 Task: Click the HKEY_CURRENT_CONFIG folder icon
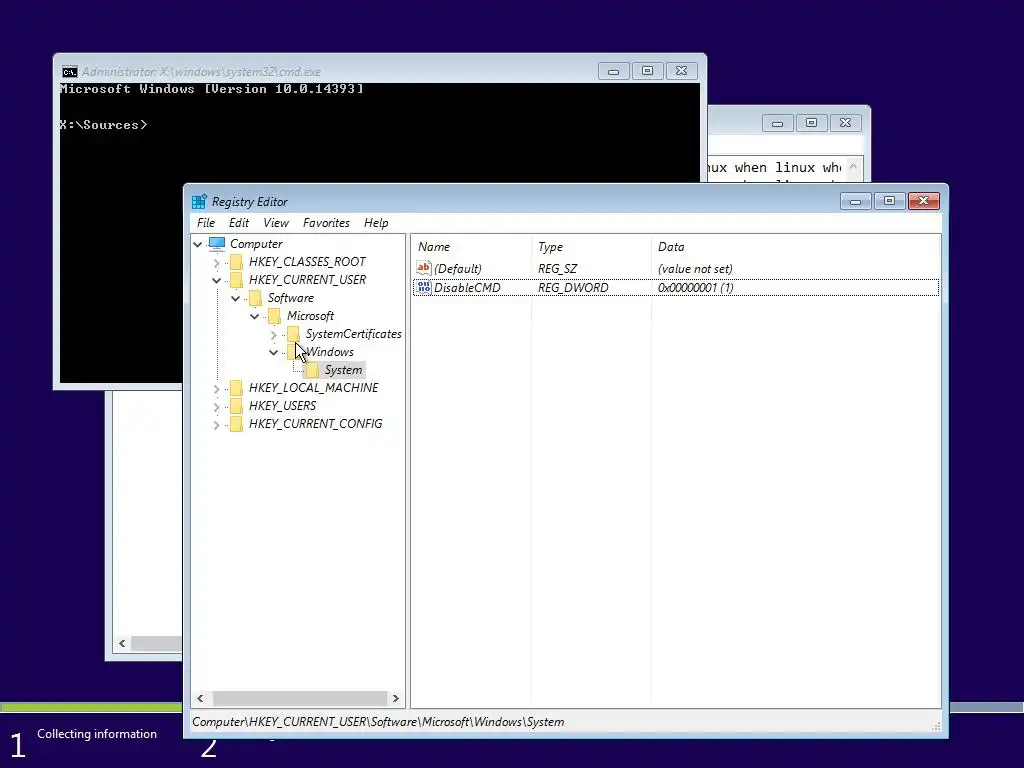236,424
